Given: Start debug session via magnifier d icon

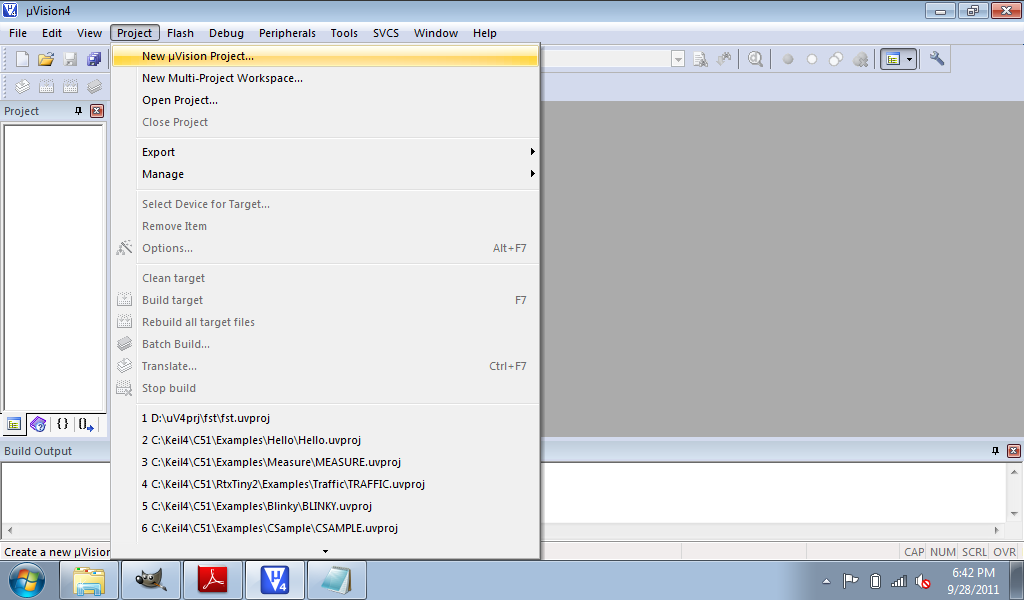Looking at the screenshot, I should pos(756,59).
